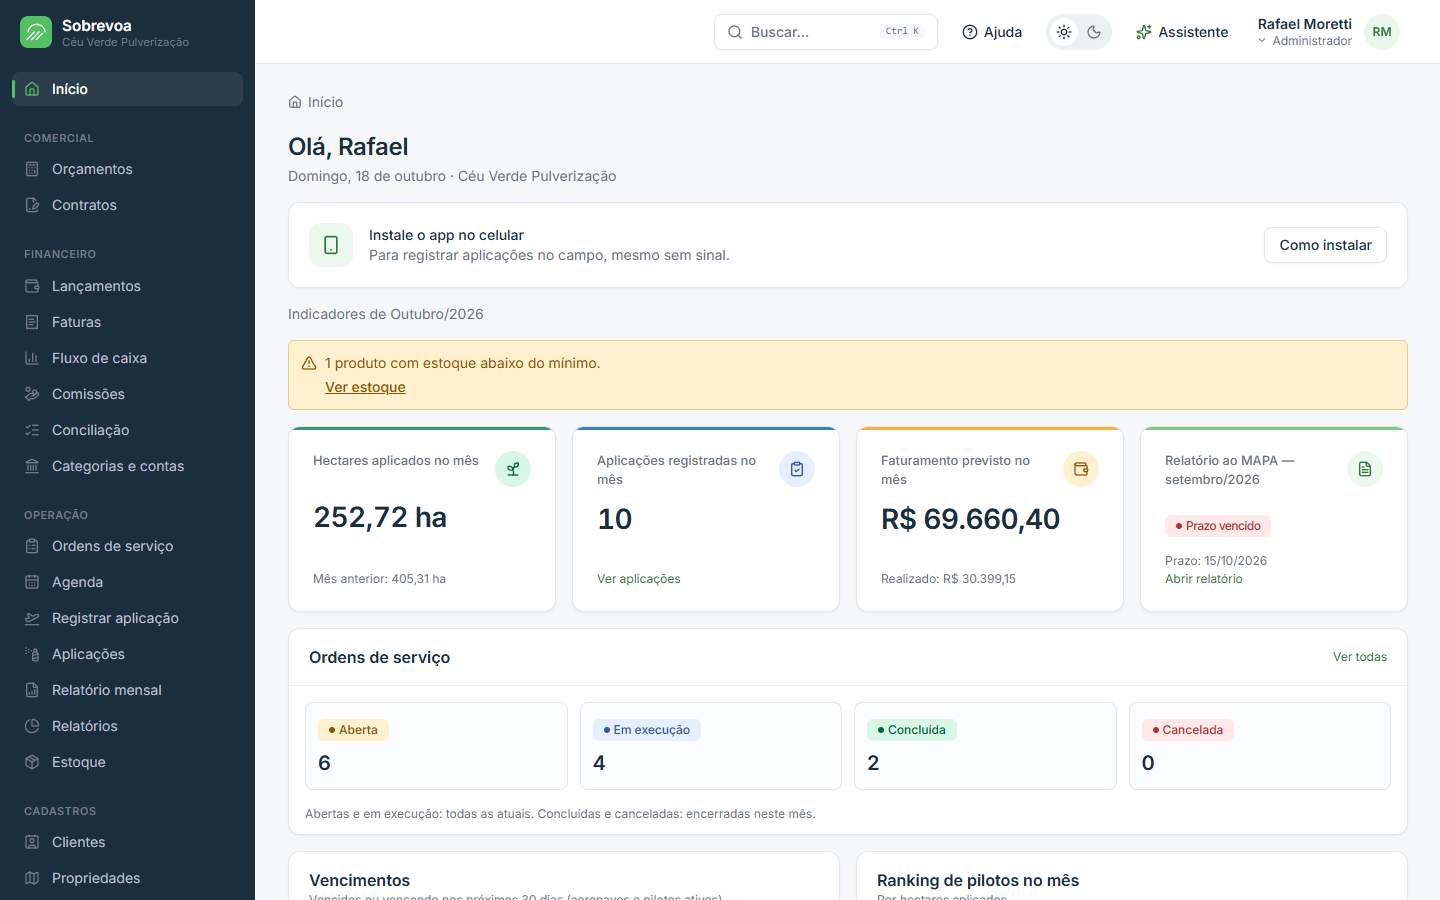1440x900 pixels.
Task: Click the Conciliação checklist icon
Action: point(32,430)
